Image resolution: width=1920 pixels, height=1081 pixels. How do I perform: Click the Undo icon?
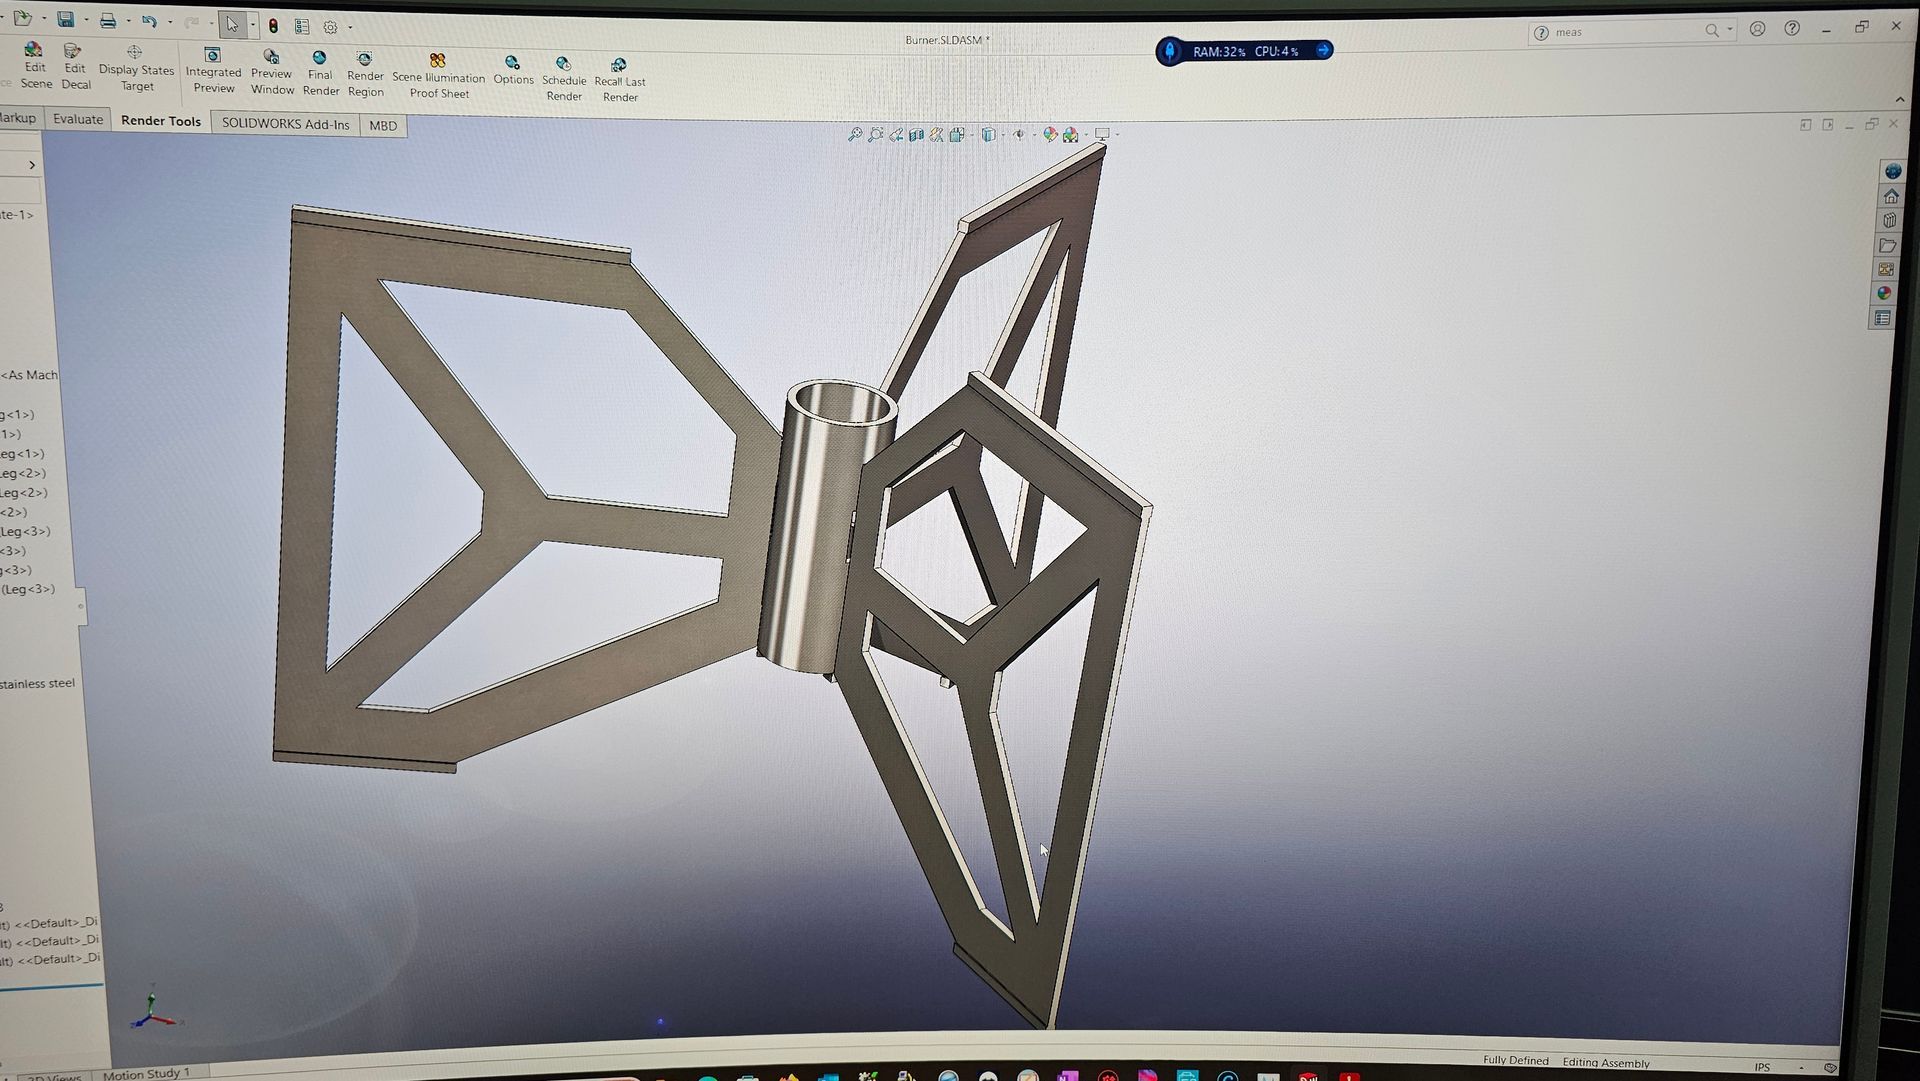(x=150, y=20)
